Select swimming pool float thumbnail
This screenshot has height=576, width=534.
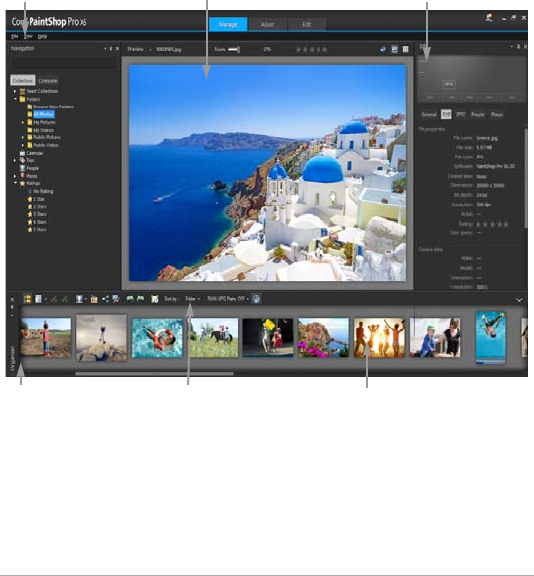157,338
